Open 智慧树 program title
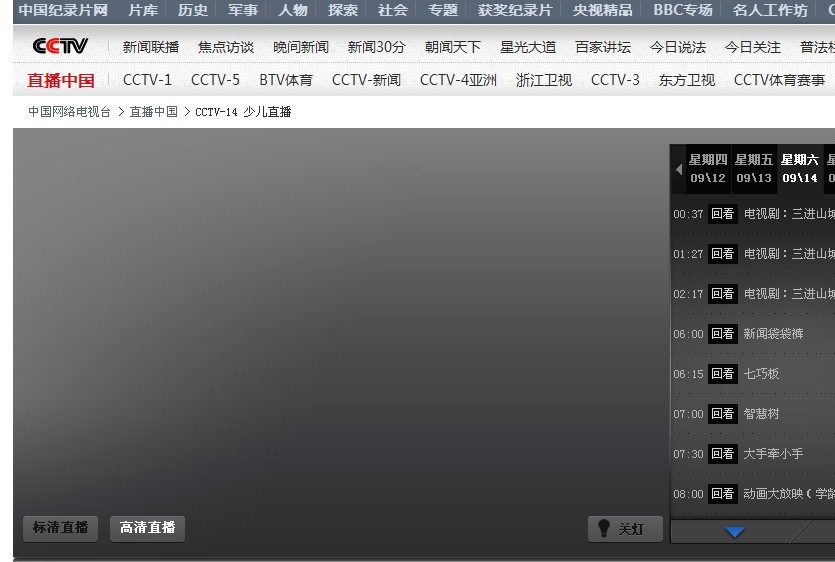The width and height of the screenshot is (835, 562). (x=761, y=413)
